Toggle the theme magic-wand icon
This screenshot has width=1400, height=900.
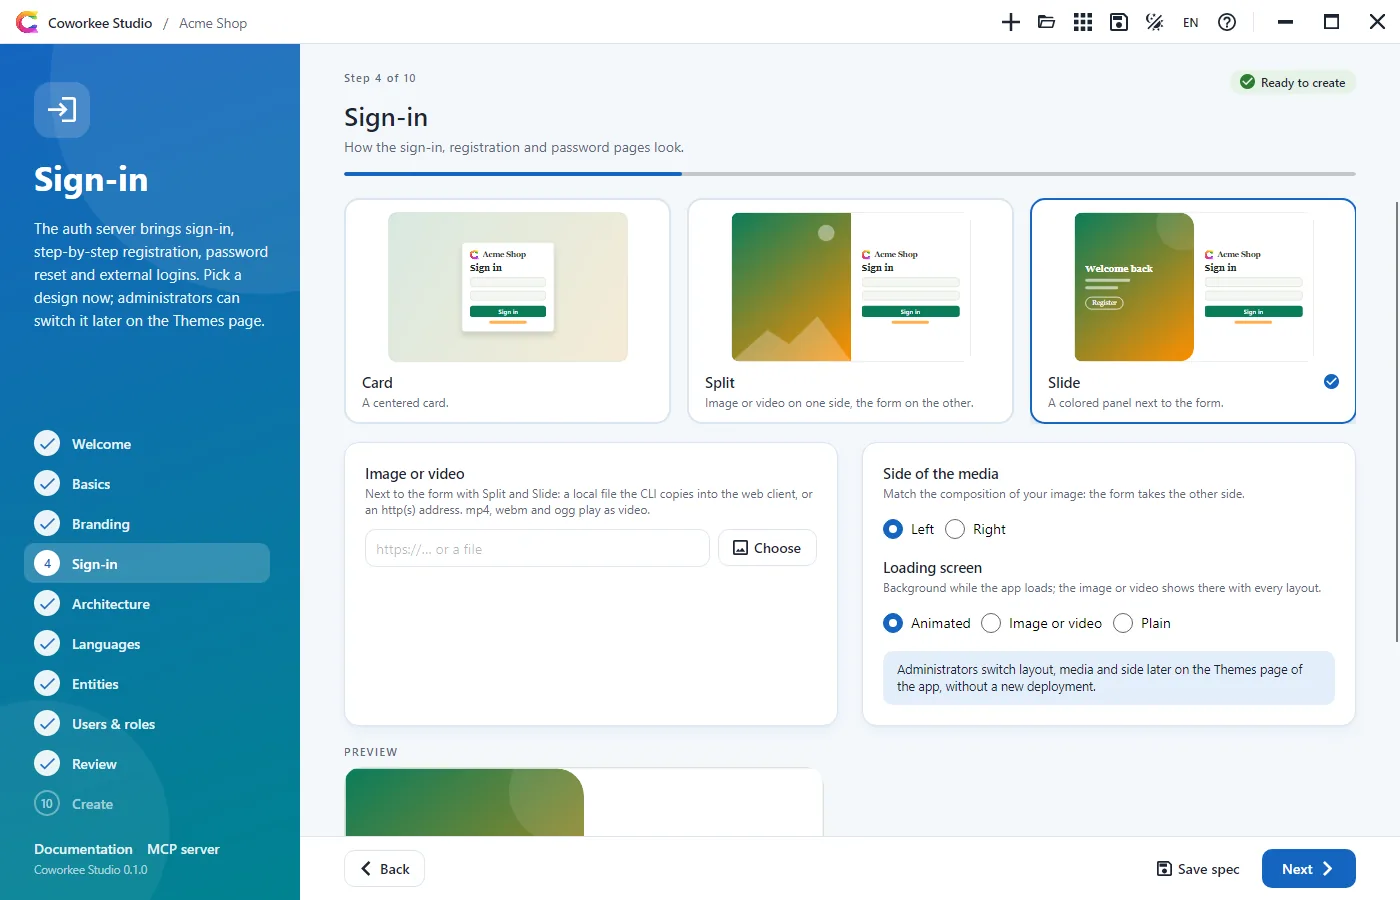pos(1155,22)
